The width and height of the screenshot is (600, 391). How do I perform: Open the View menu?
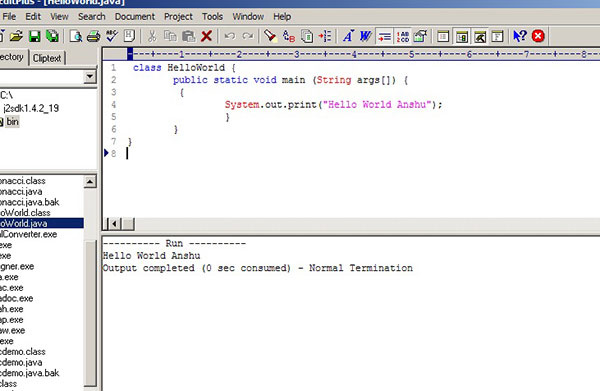pyautogui.click(x=59, y=17)
